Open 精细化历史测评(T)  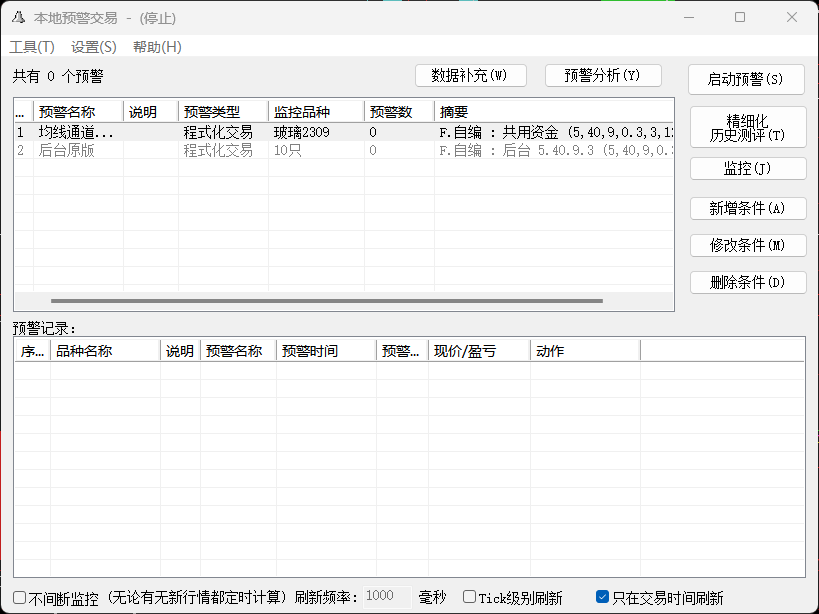tap(748, 128)
